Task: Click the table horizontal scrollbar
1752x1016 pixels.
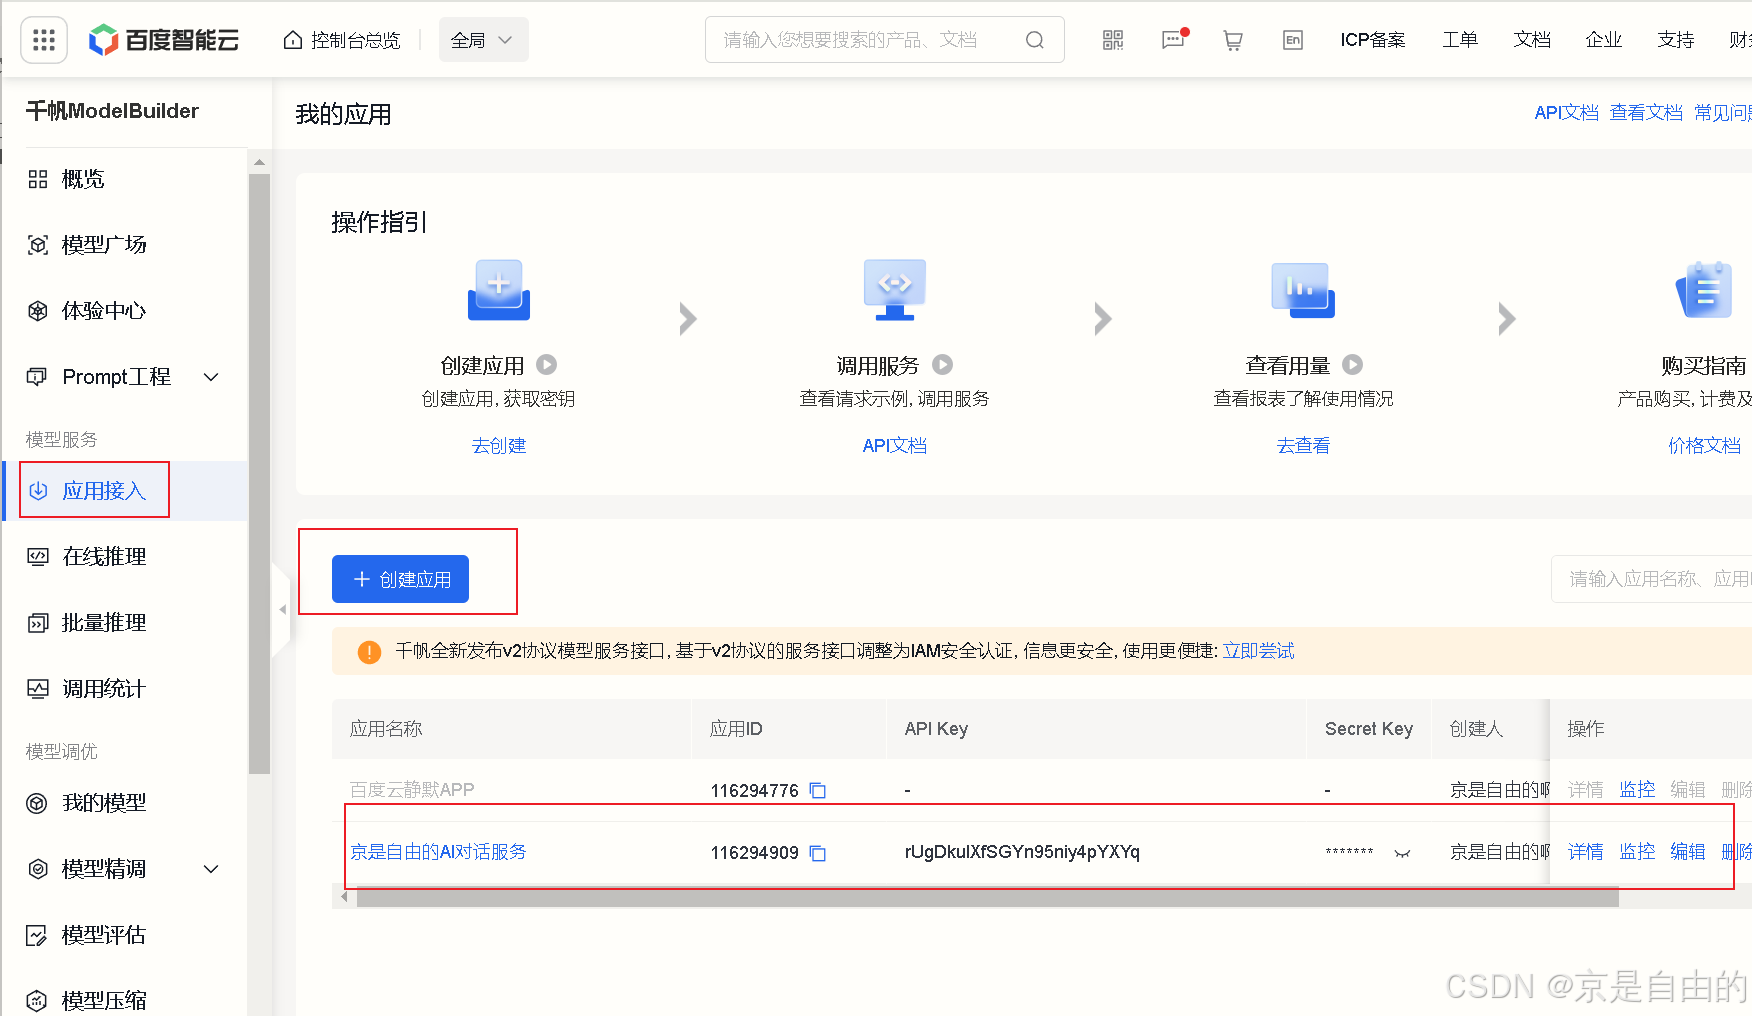Action: (988, 897)
